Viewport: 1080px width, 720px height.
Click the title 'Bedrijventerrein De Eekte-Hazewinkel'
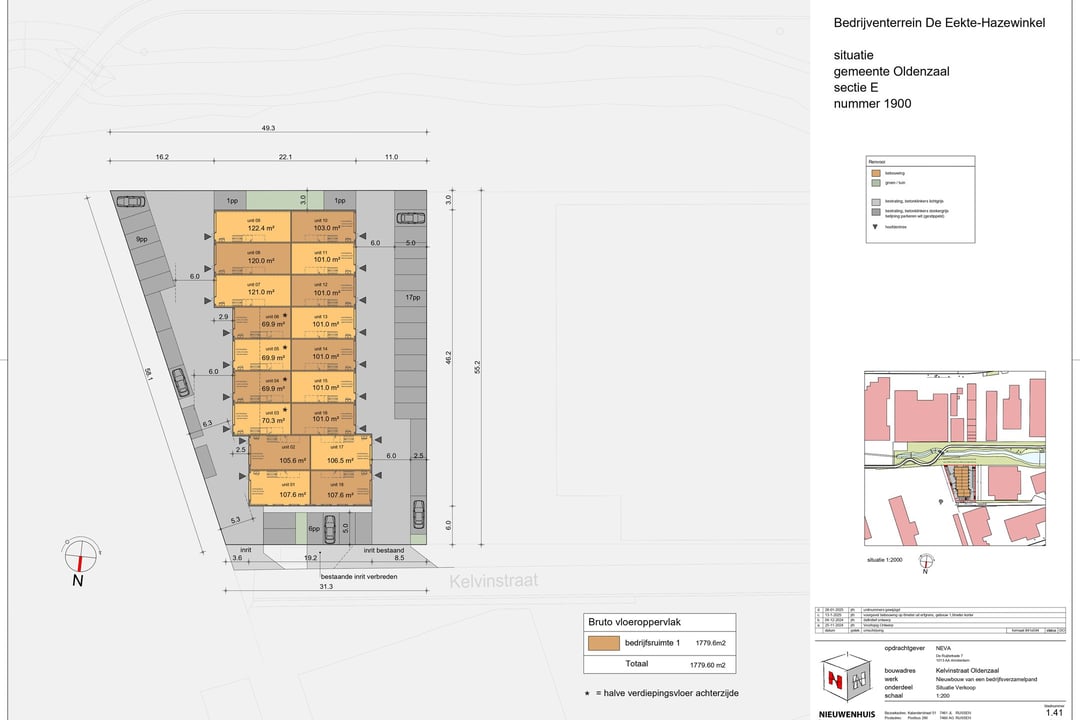coord(939,23)
